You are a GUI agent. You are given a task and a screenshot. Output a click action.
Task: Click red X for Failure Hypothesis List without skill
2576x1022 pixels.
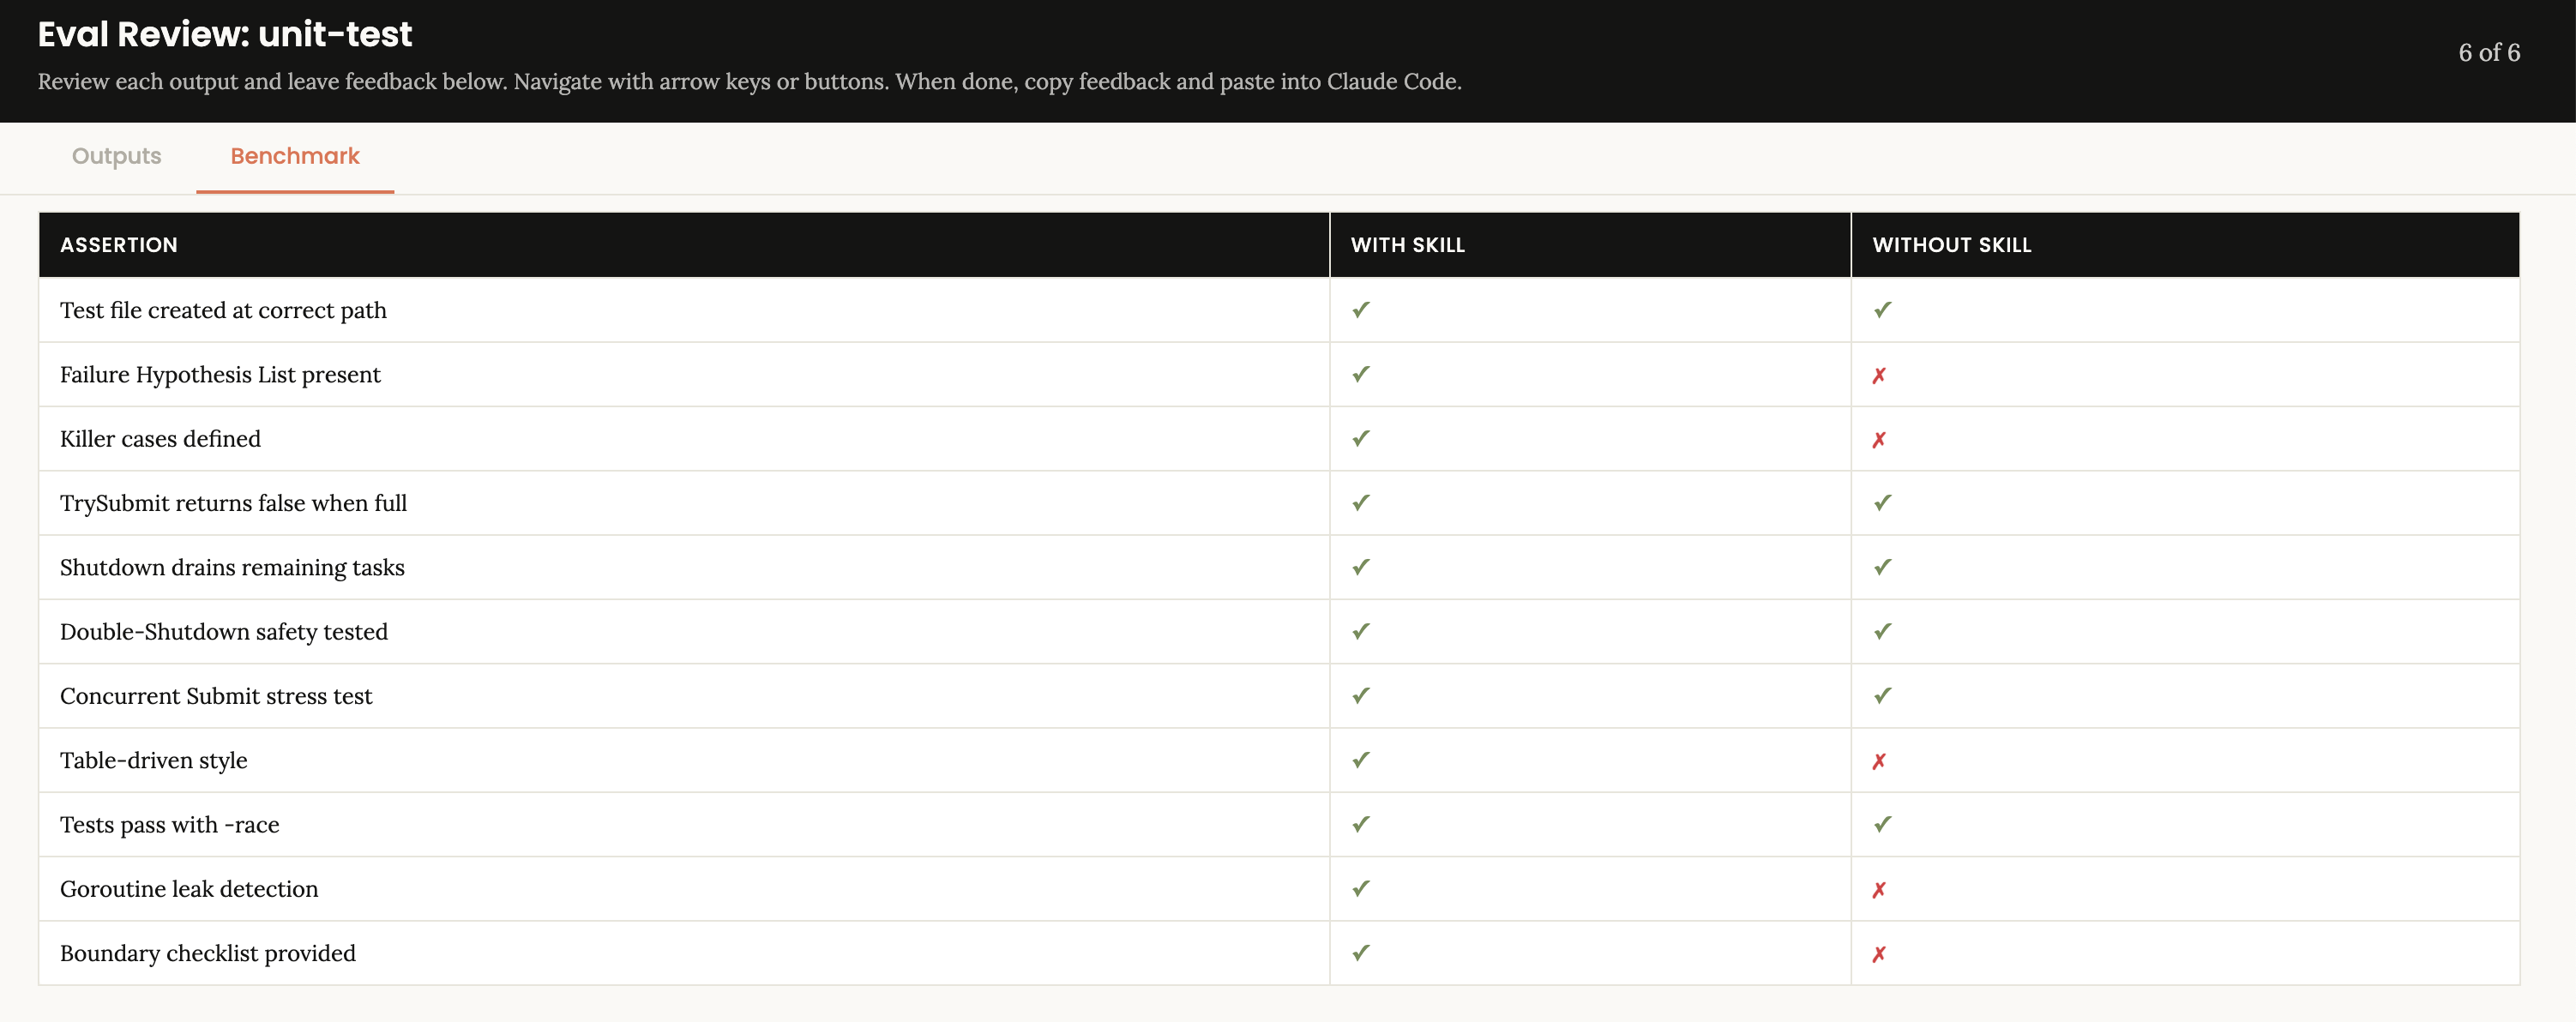coord(1878,376)
